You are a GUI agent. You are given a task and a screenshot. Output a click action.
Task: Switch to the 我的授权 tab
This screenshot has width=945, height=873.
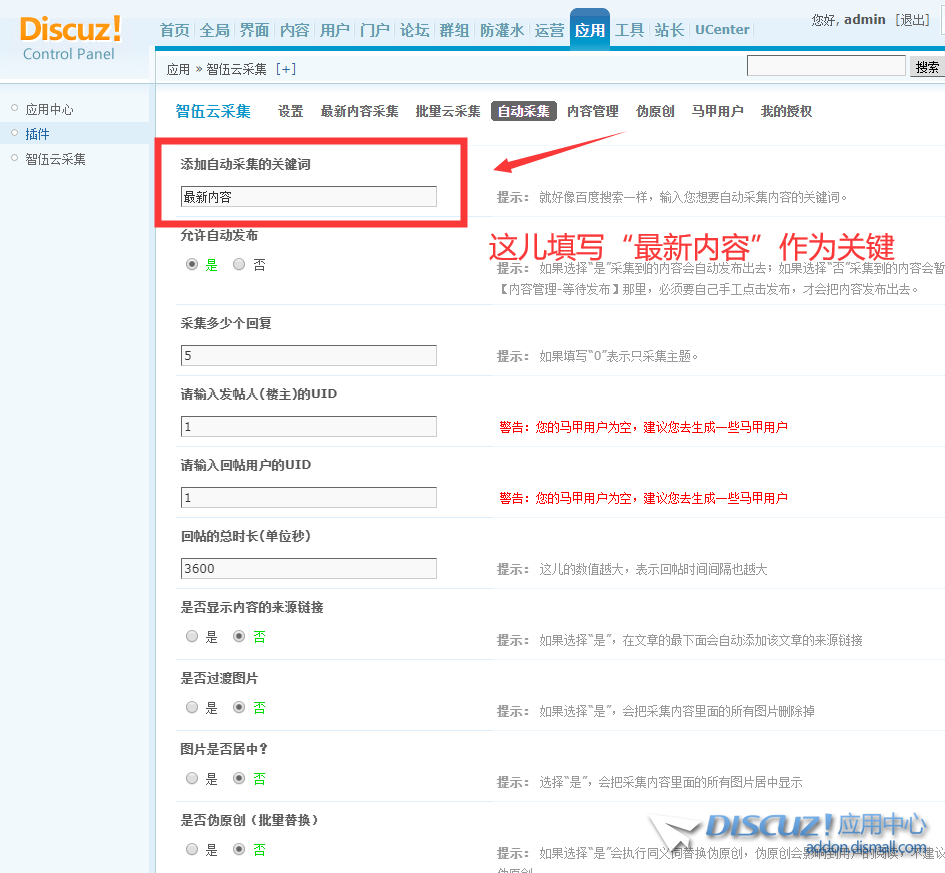click(786, 111)
